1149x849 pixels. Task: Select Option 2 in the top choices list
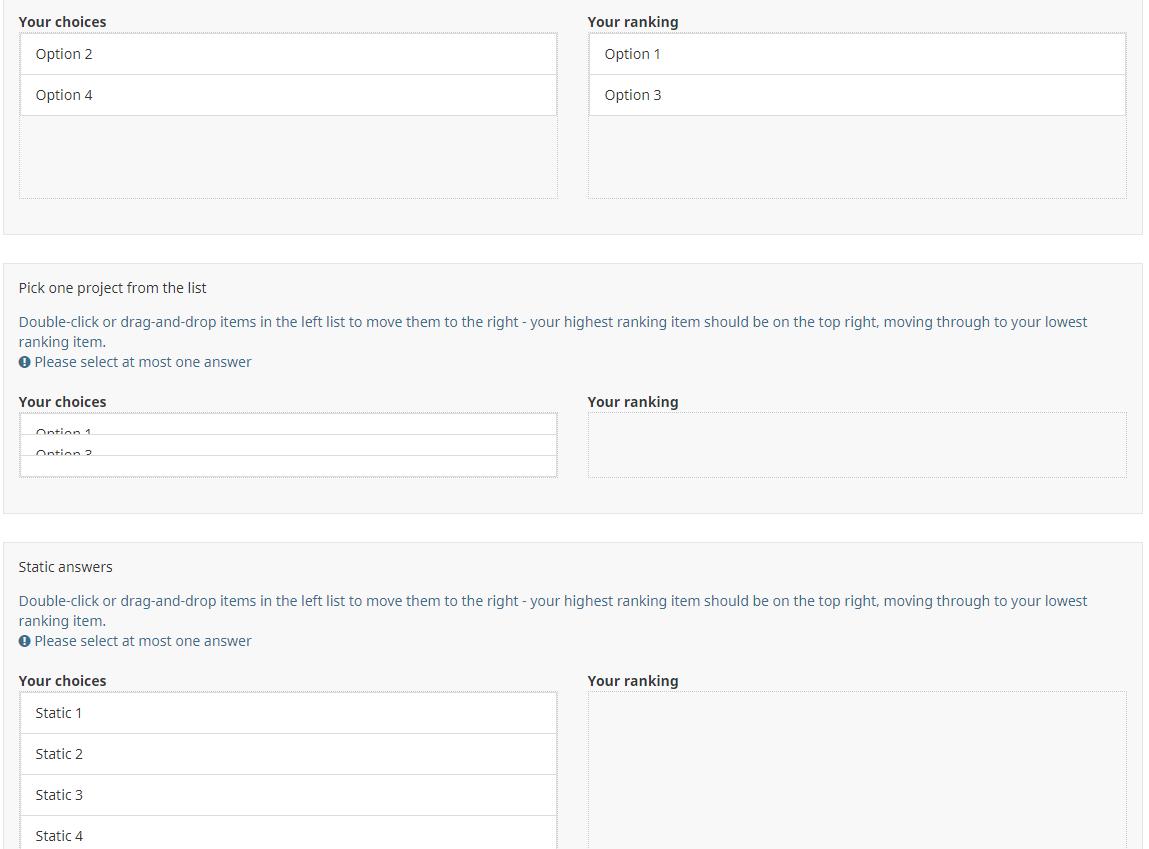click(288, 54)
